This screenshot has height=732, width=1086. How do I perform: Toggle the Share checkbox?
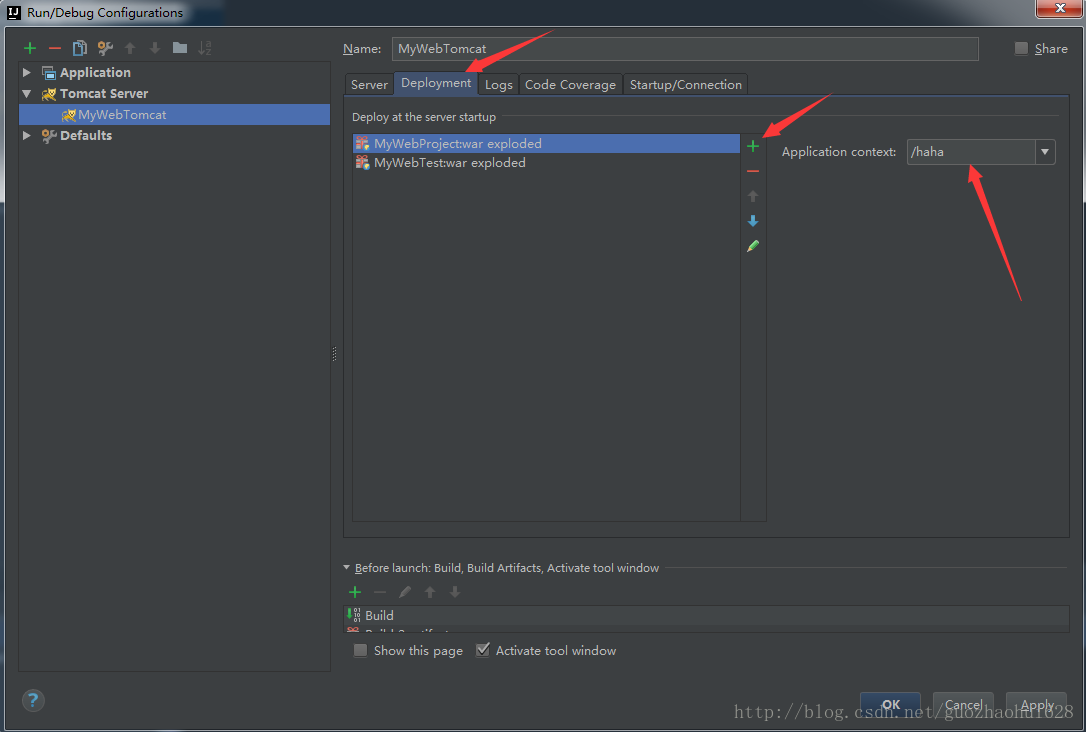[x=1021, y=48]
